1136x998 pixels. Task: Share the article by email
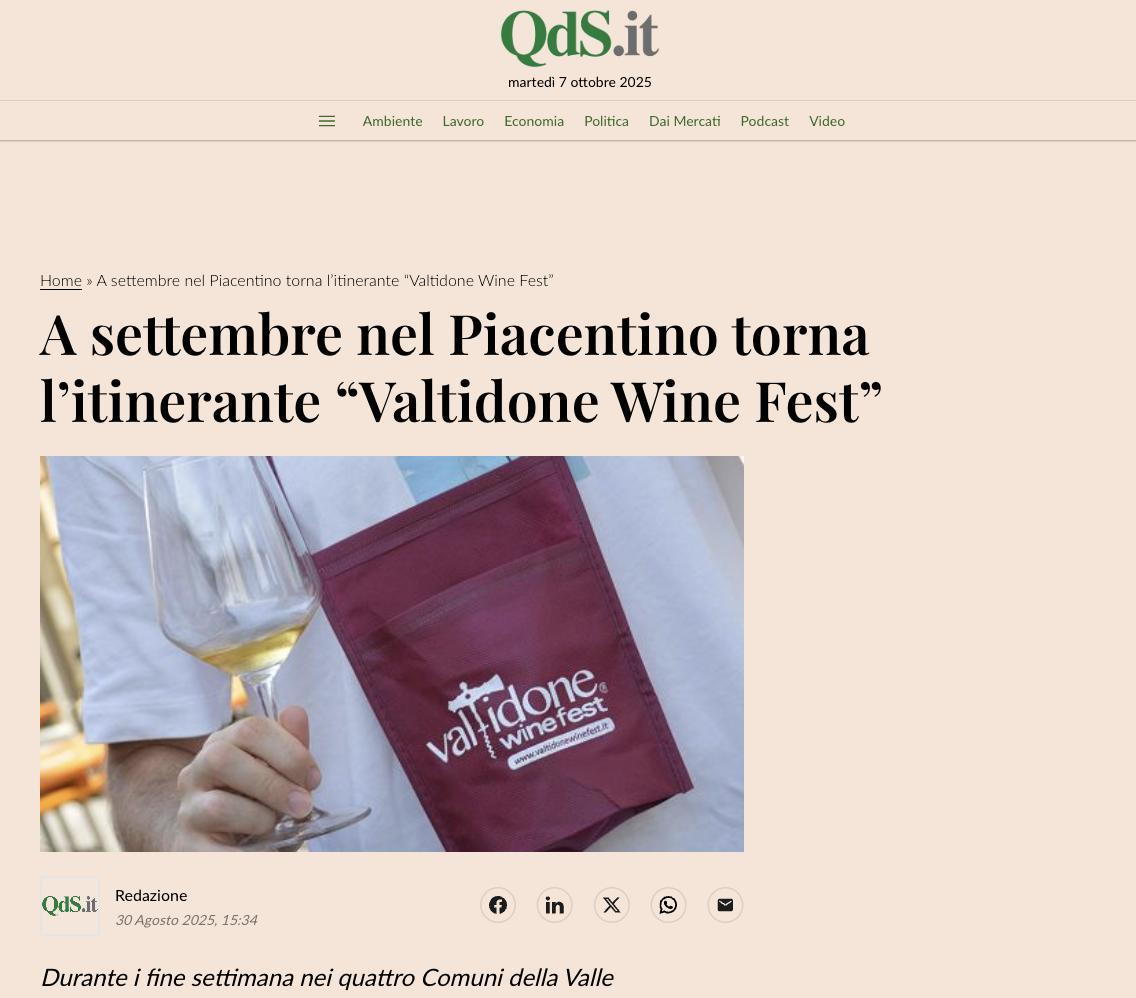[x=725, y=905]
